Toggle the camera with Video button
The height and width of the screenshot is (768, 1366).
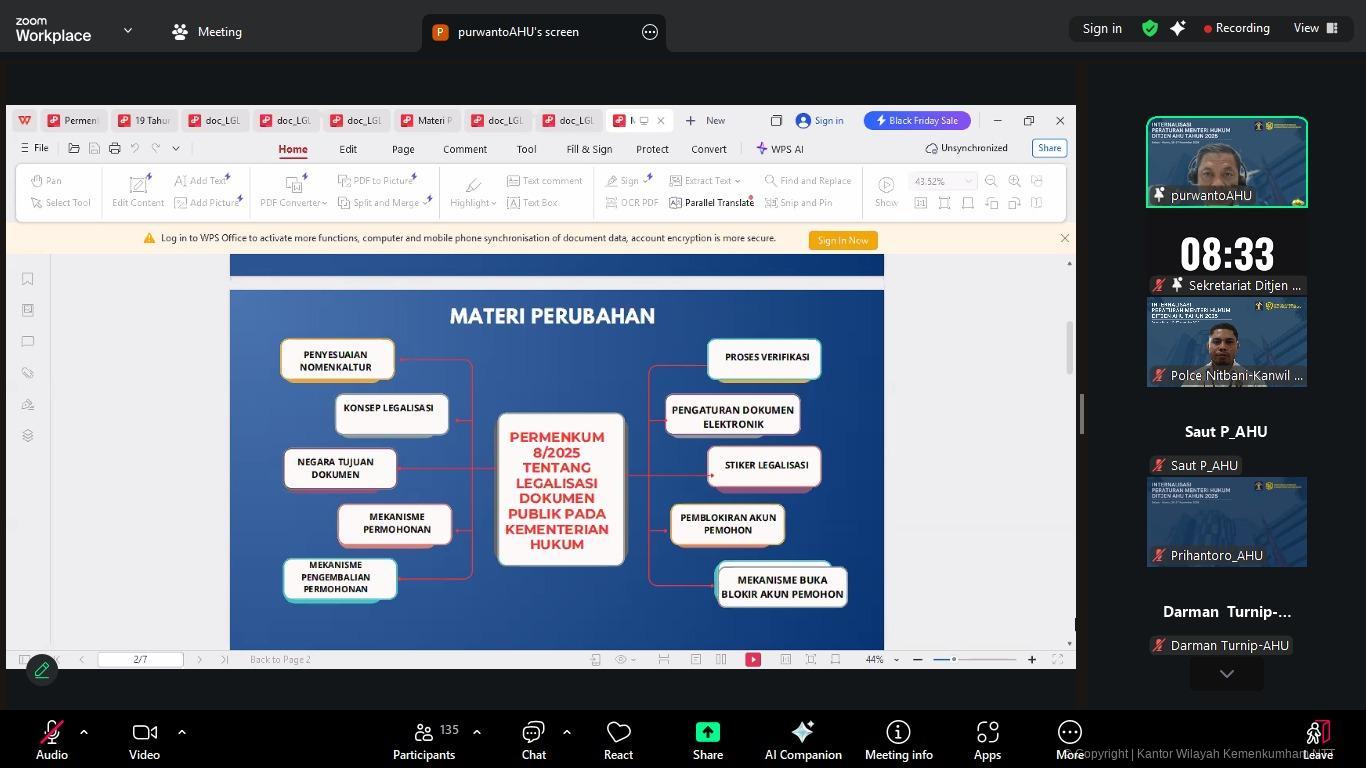144,740
